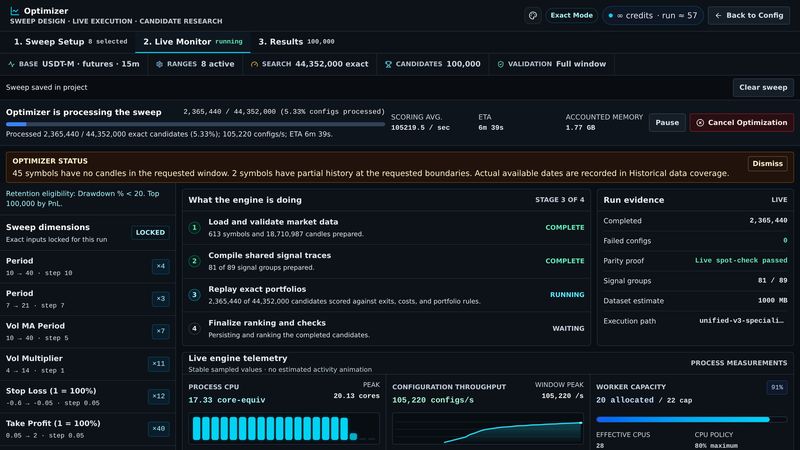Click the 'Dataset estimate' value 1000 MB
The image size is (800, 450).
772,301
